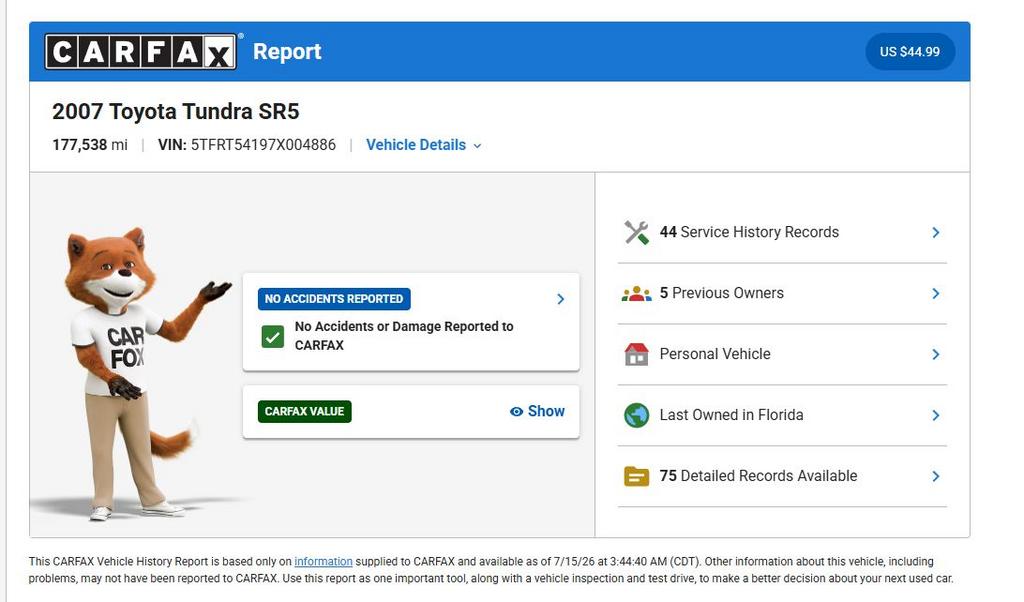The width and height of the screenshot is (1024, 602).
Task: Open arrow for 44 Service History Records
Action: click(x=935, y=232)
